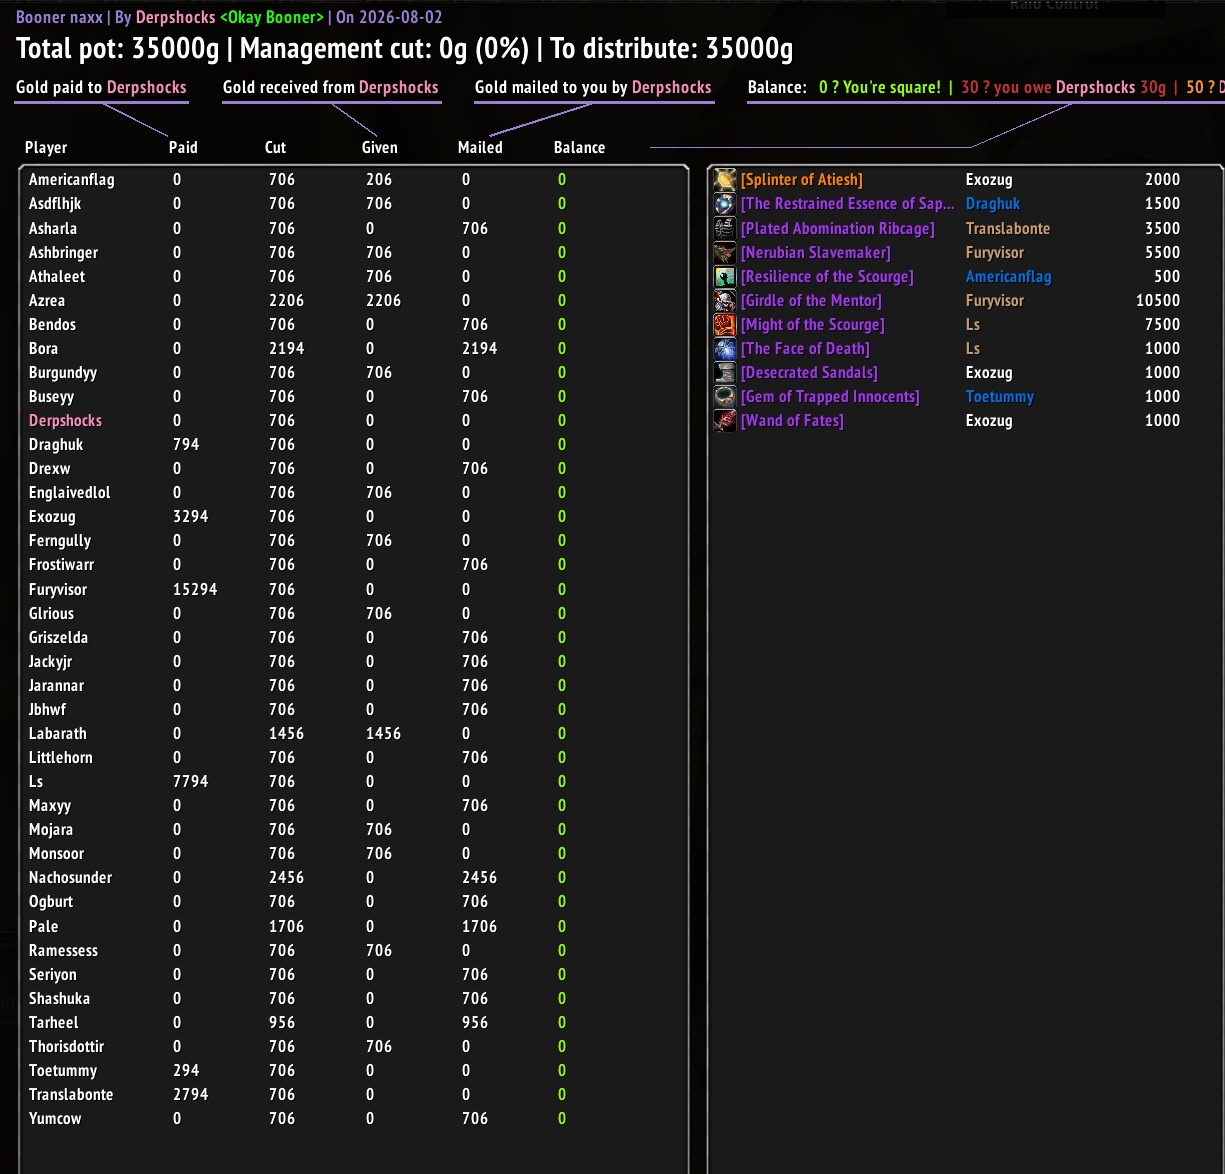Click 'Gold mailed to you by Derpshocks' label

point(593,87)
